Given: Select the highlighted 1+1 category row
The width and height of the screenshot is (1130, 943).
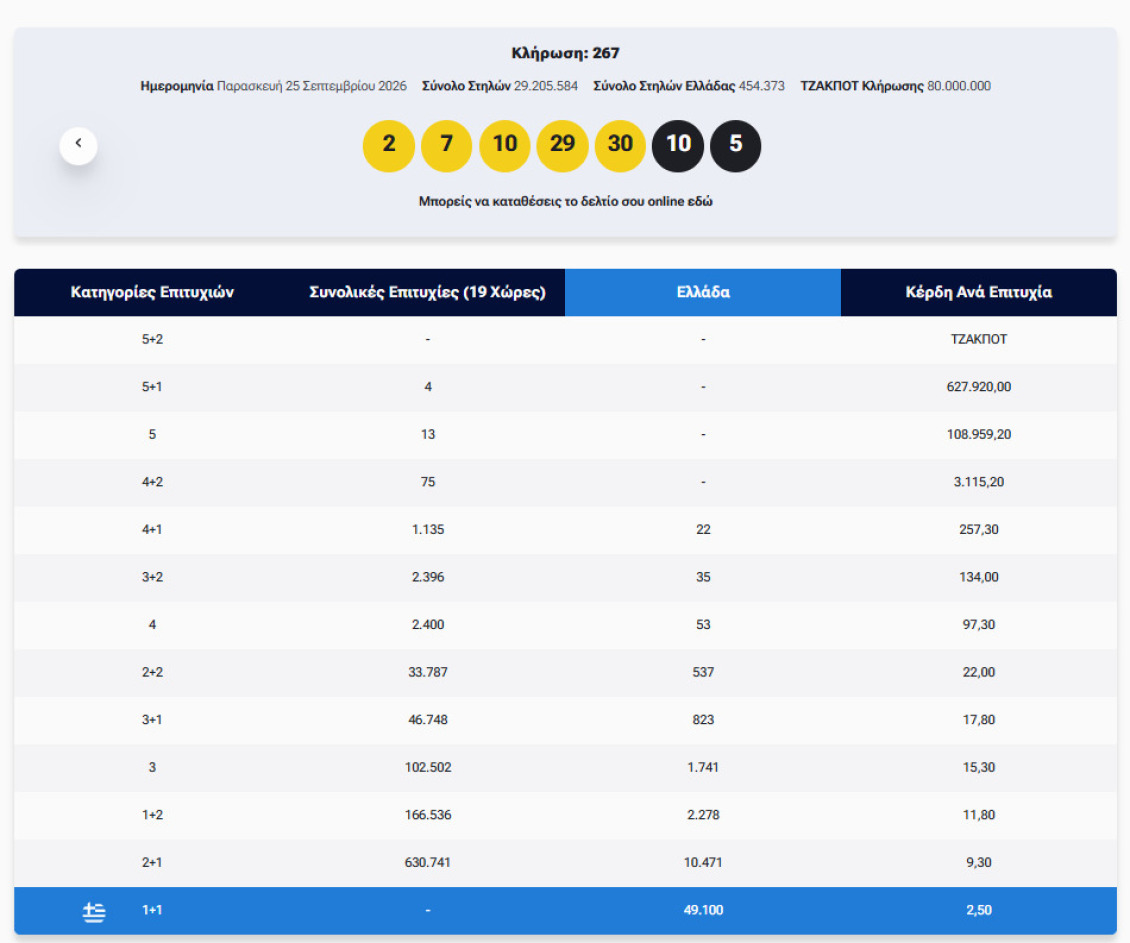Looking at the screenshot, I should click(566, 911).
